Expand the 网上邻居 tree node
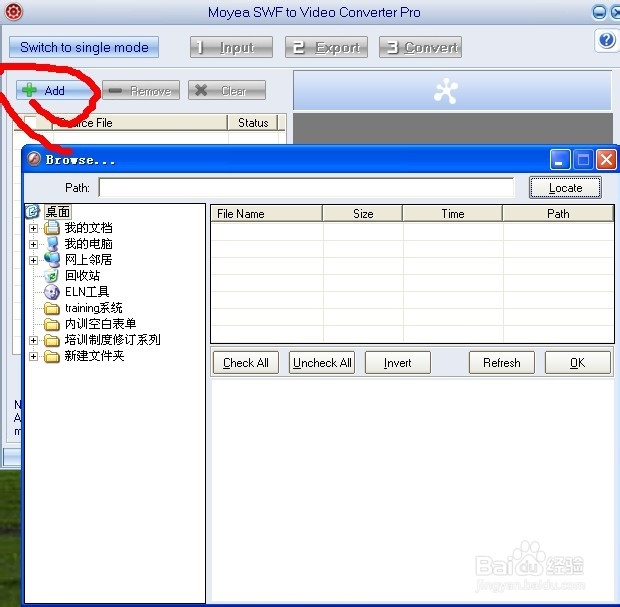 click(x=34, y=260)
